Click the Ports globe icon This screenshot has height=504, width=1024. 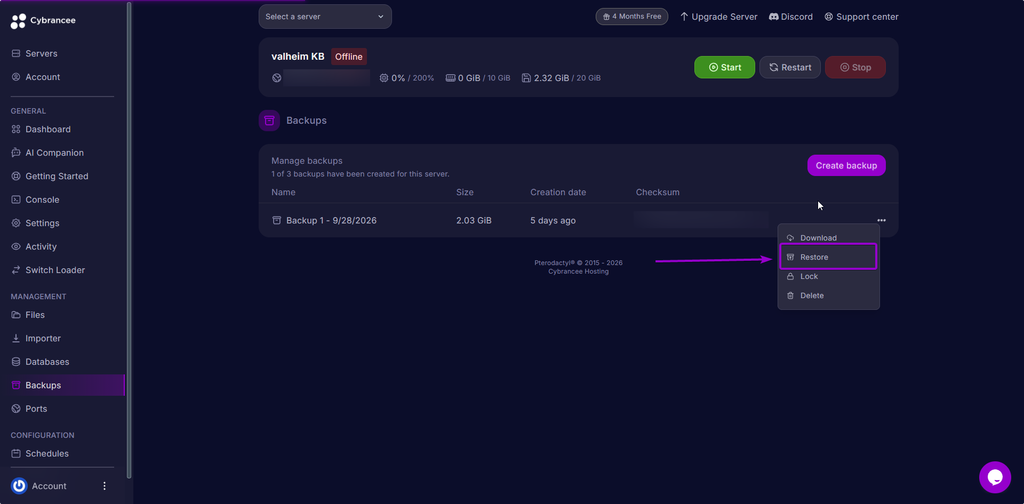point(16,409)
